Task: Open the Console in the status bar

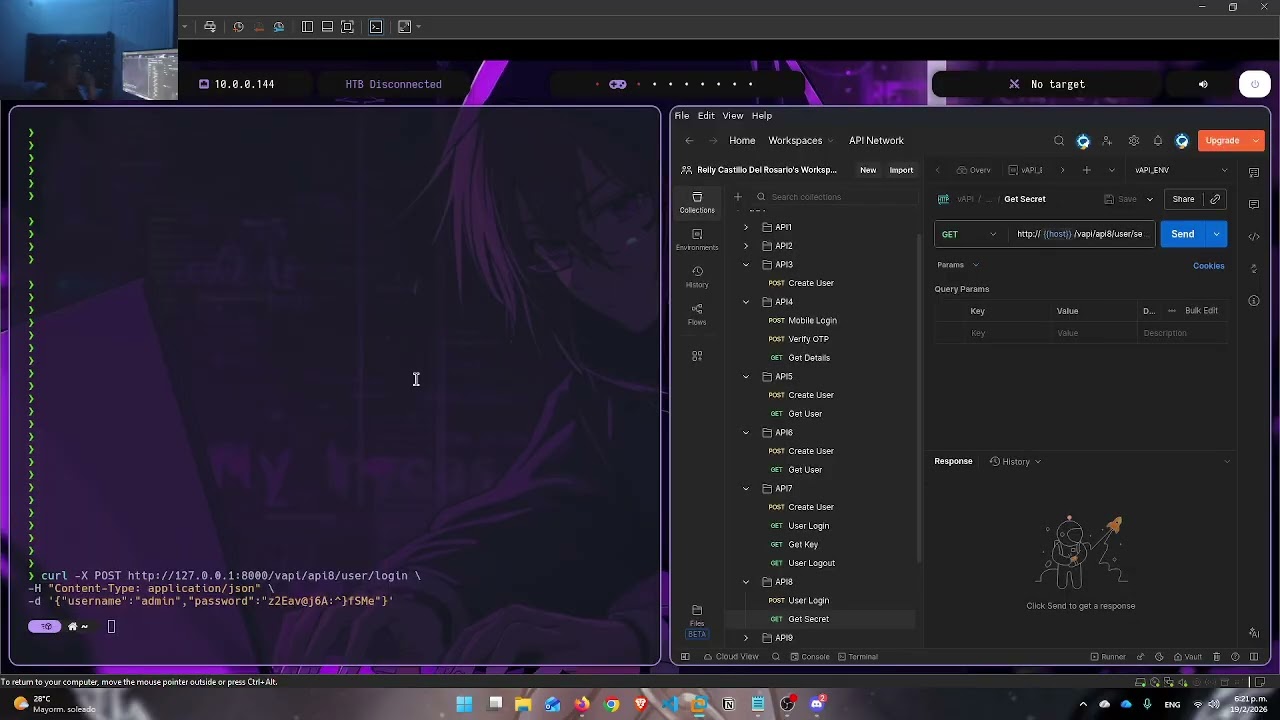Action: click(x=810, y=657)
